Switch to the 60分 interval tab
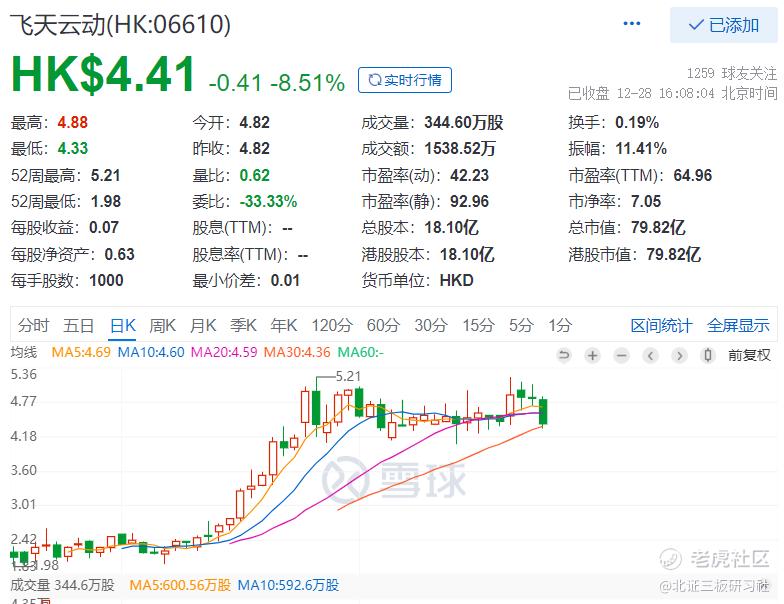Image resolution: width=784 pixels, height=604 pixels. click(x=383, y=326)
